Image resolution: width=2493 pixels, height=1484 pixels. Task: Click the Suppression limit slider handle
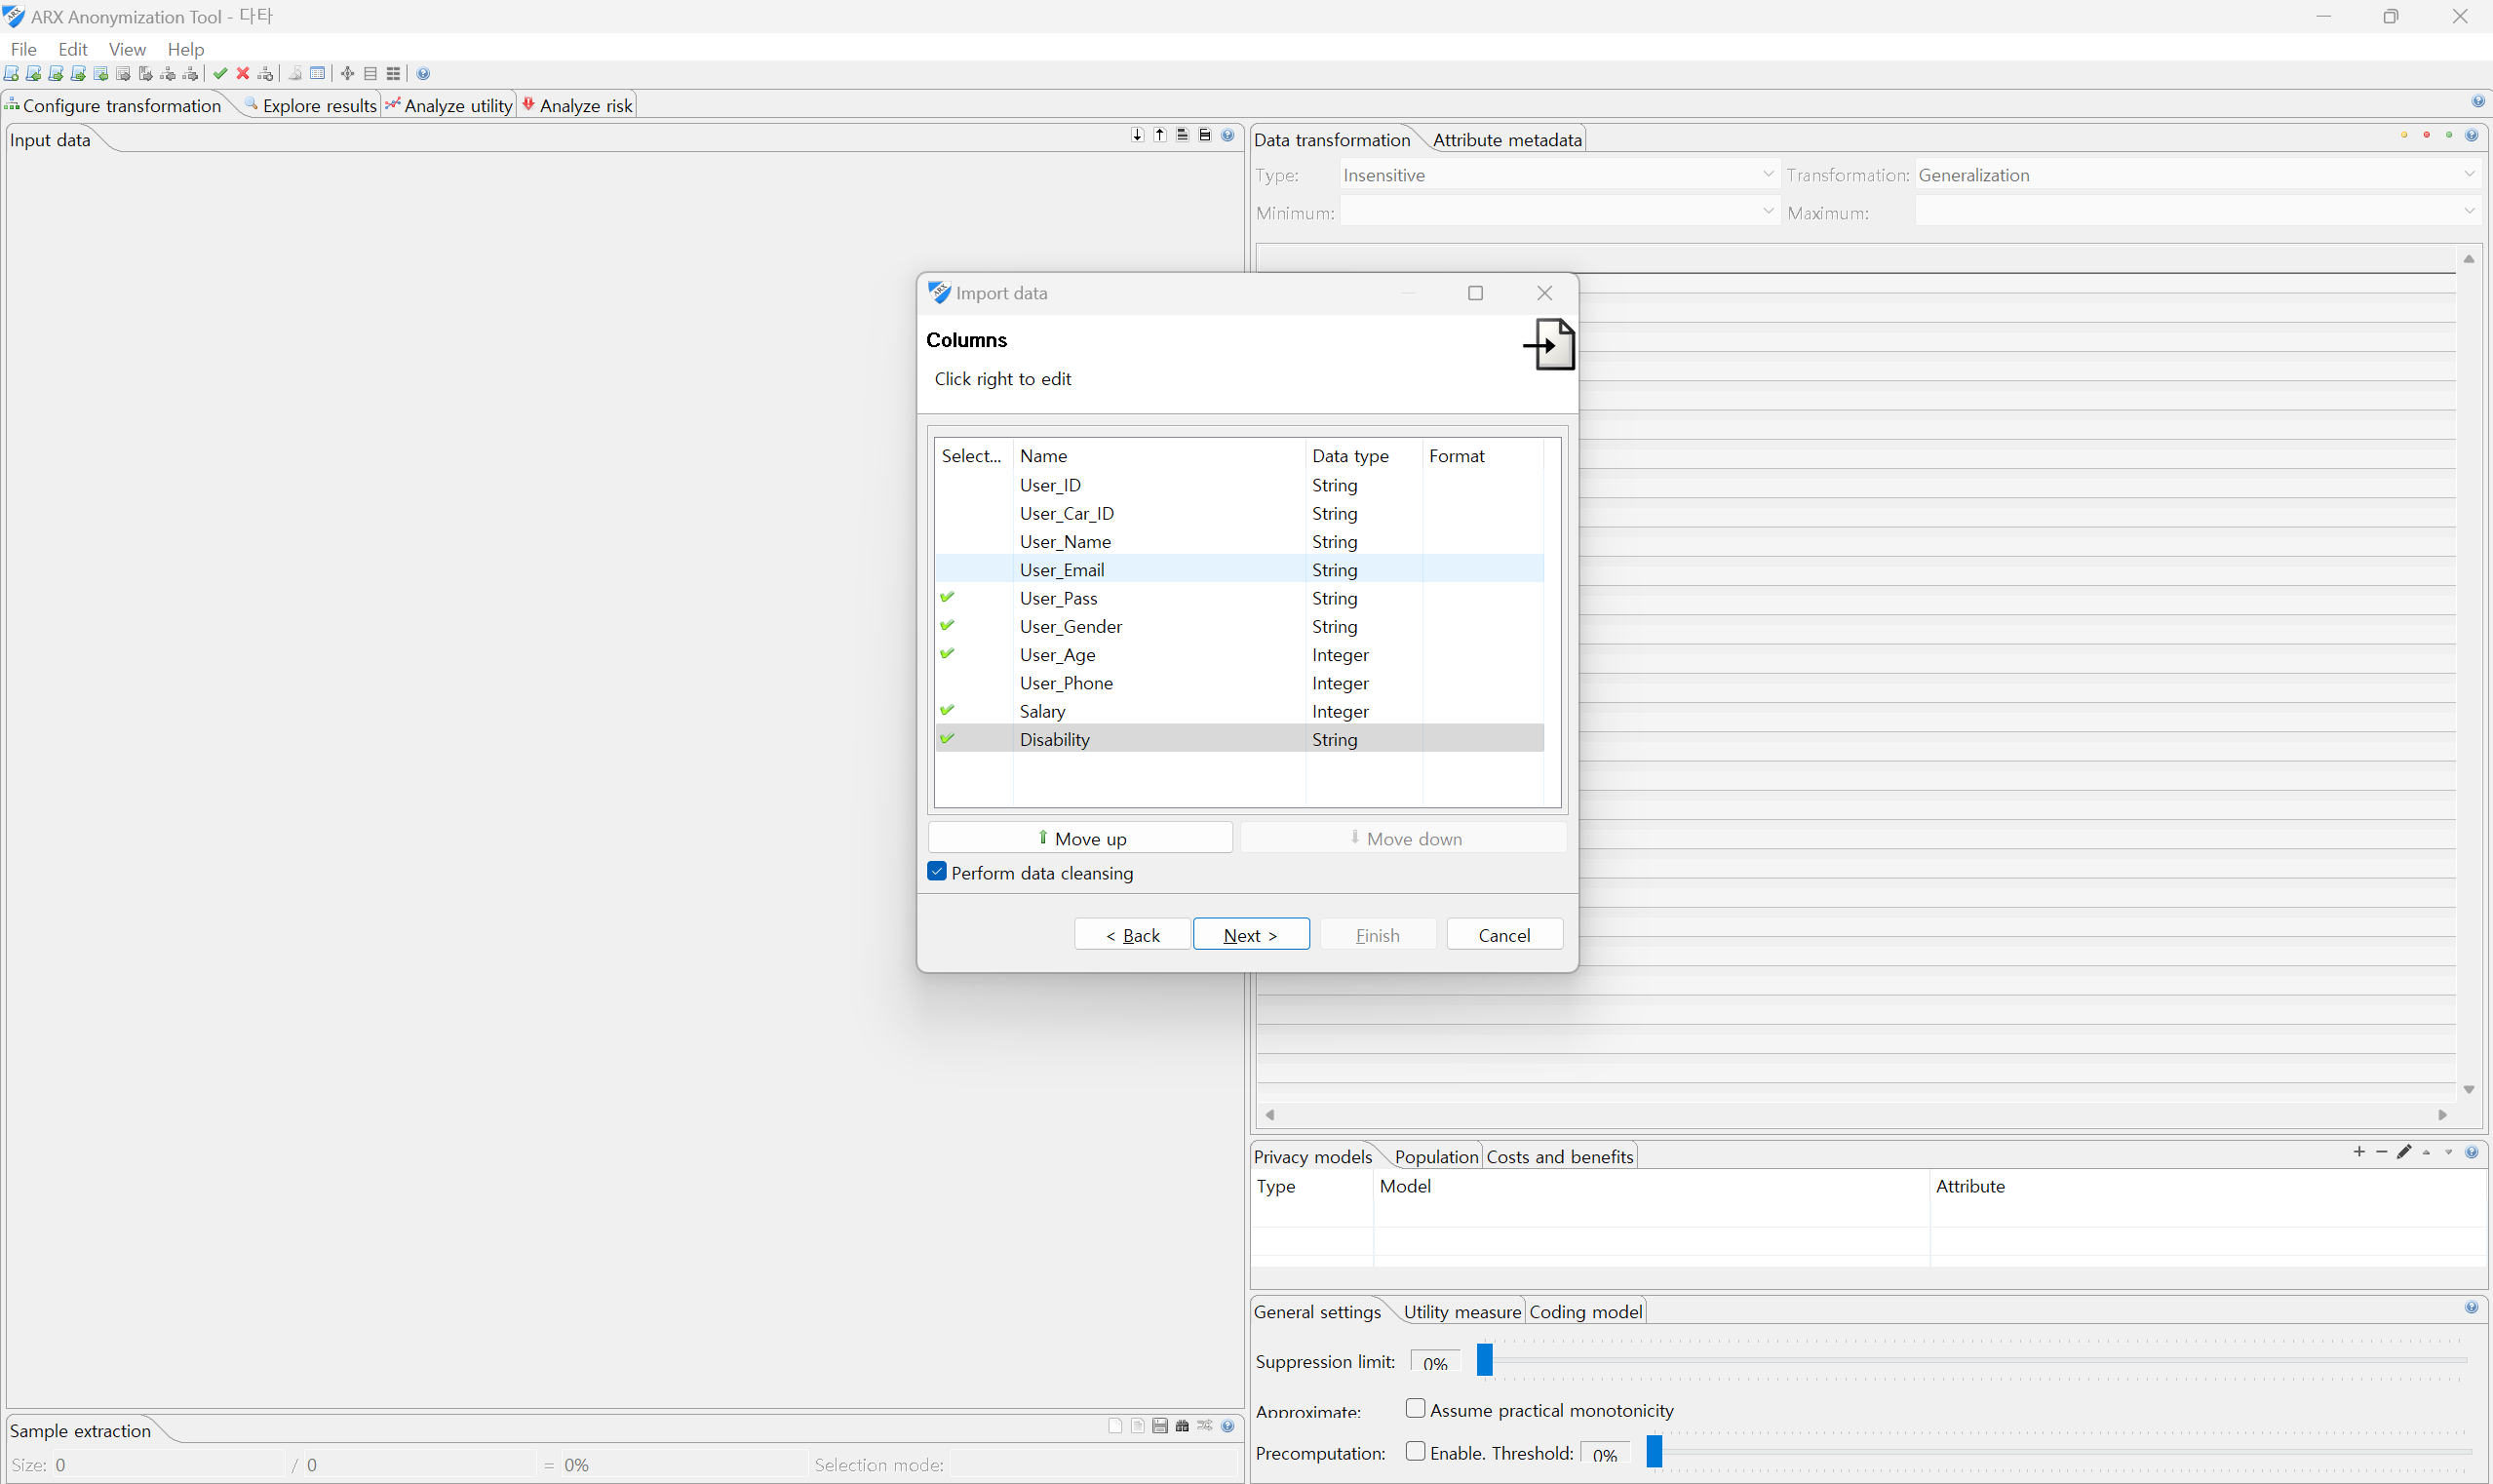click(1485, 1360)
